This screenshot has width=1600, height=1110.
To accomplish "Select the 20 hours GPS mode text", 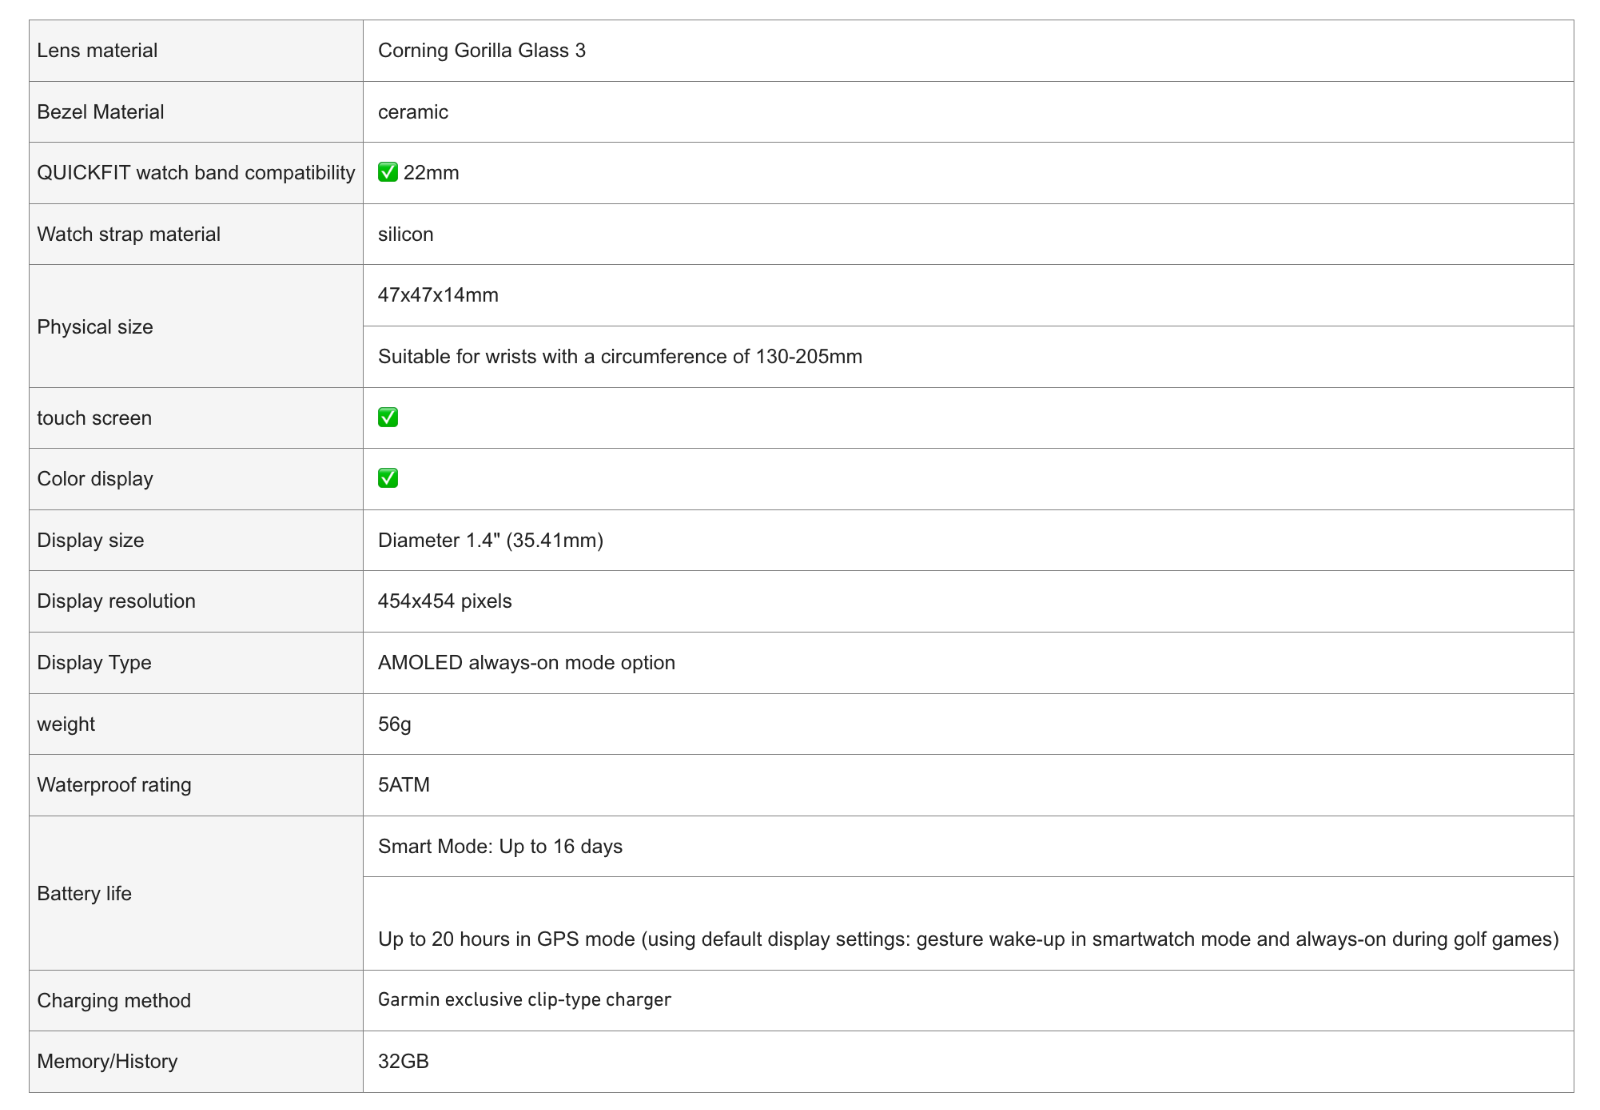I will point(968,939).
